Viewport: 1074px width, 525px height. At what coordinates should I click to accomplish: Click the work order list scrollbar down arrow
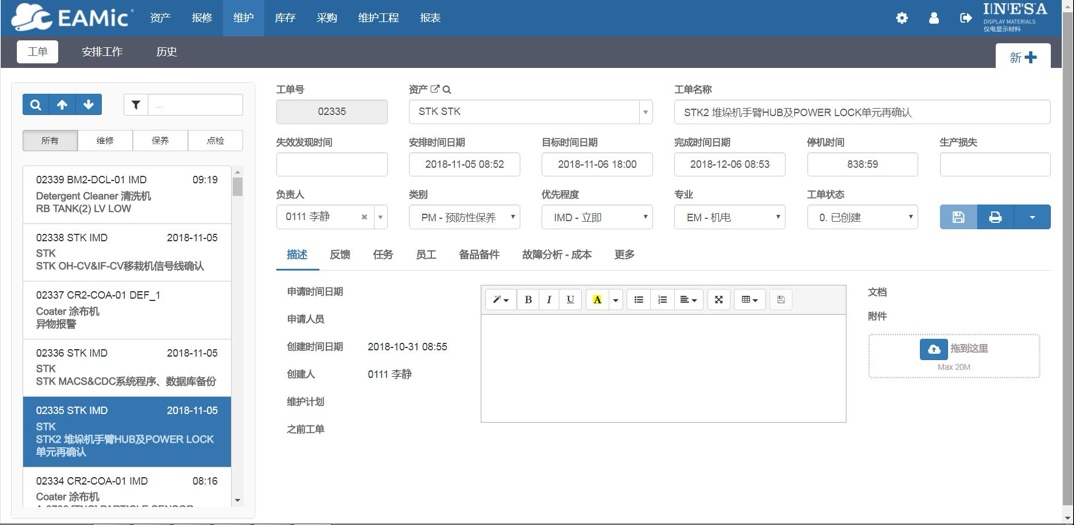[238, 501]
